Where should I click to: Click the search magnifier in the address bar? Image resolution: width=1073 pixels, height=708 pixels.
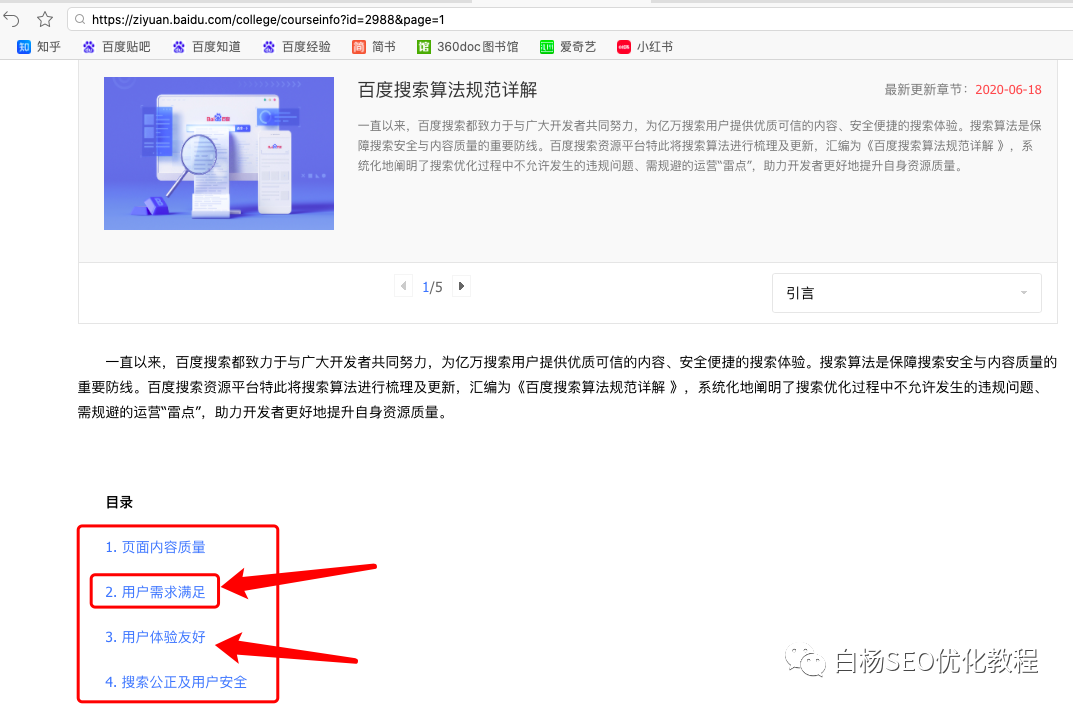click(80, 17)
